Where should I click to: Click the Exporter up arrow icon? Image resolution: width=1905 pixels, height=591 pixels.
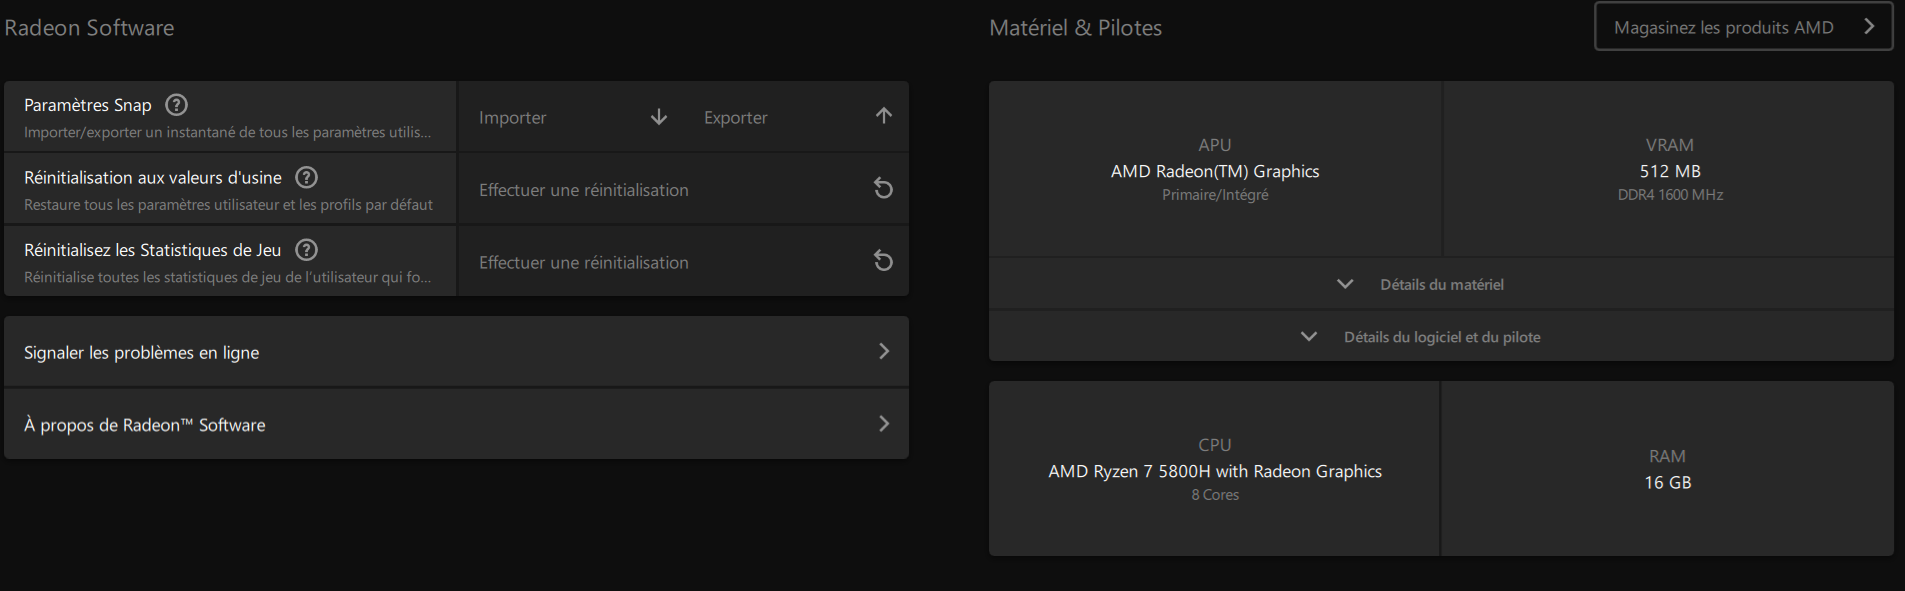(x=884, y=116)
